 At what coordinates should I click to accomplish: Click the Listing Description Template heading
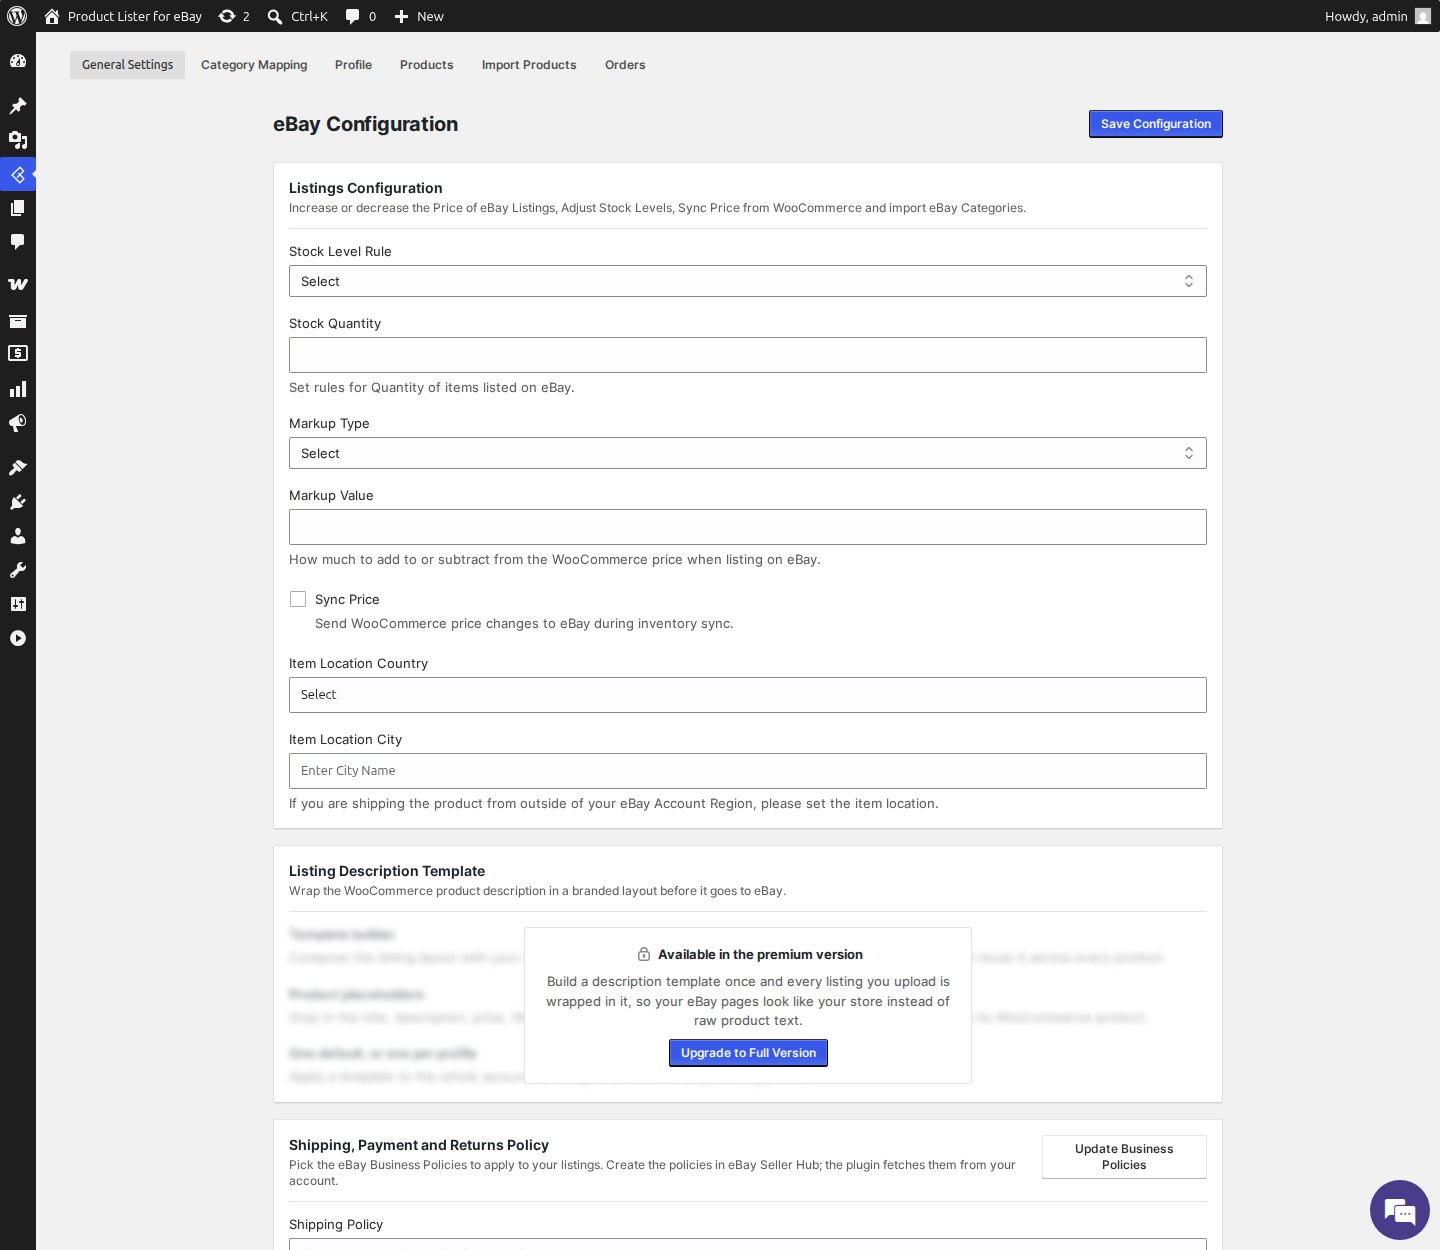click(387, 871)
